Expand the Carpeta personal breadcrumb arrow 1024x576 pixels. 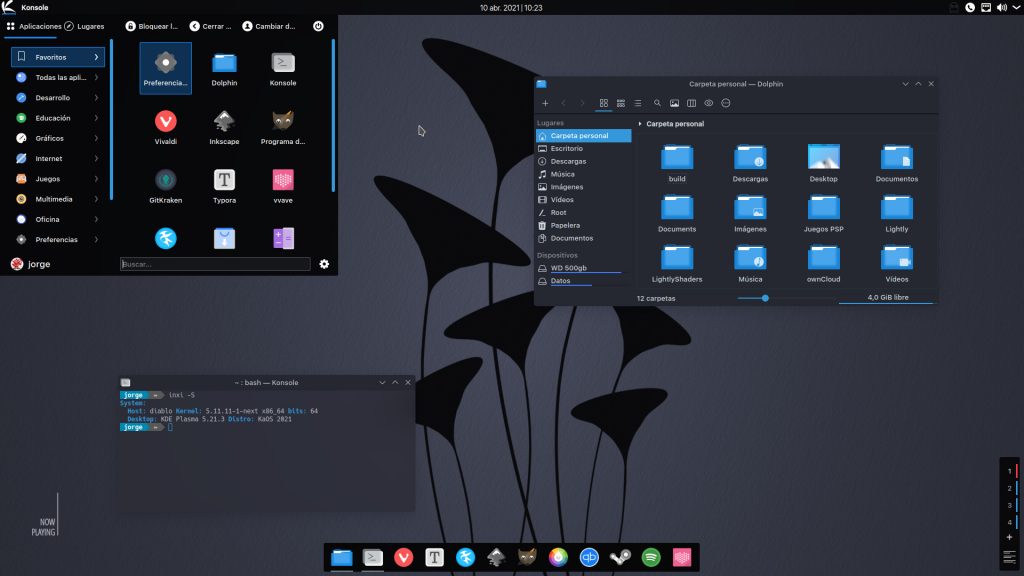640,124
